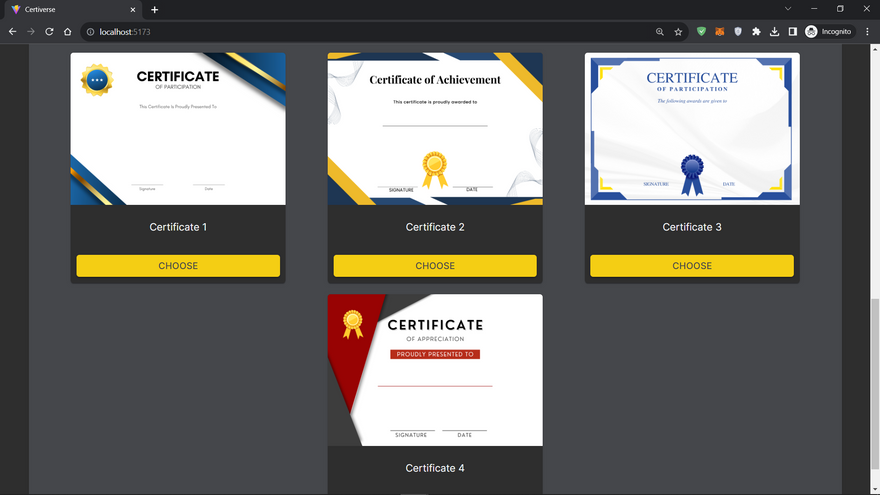The width and height of the screenshot is (880, 495).
Task: Click the Certificate 4 red preview thumbnail
Action: click(x=435, y=370)
